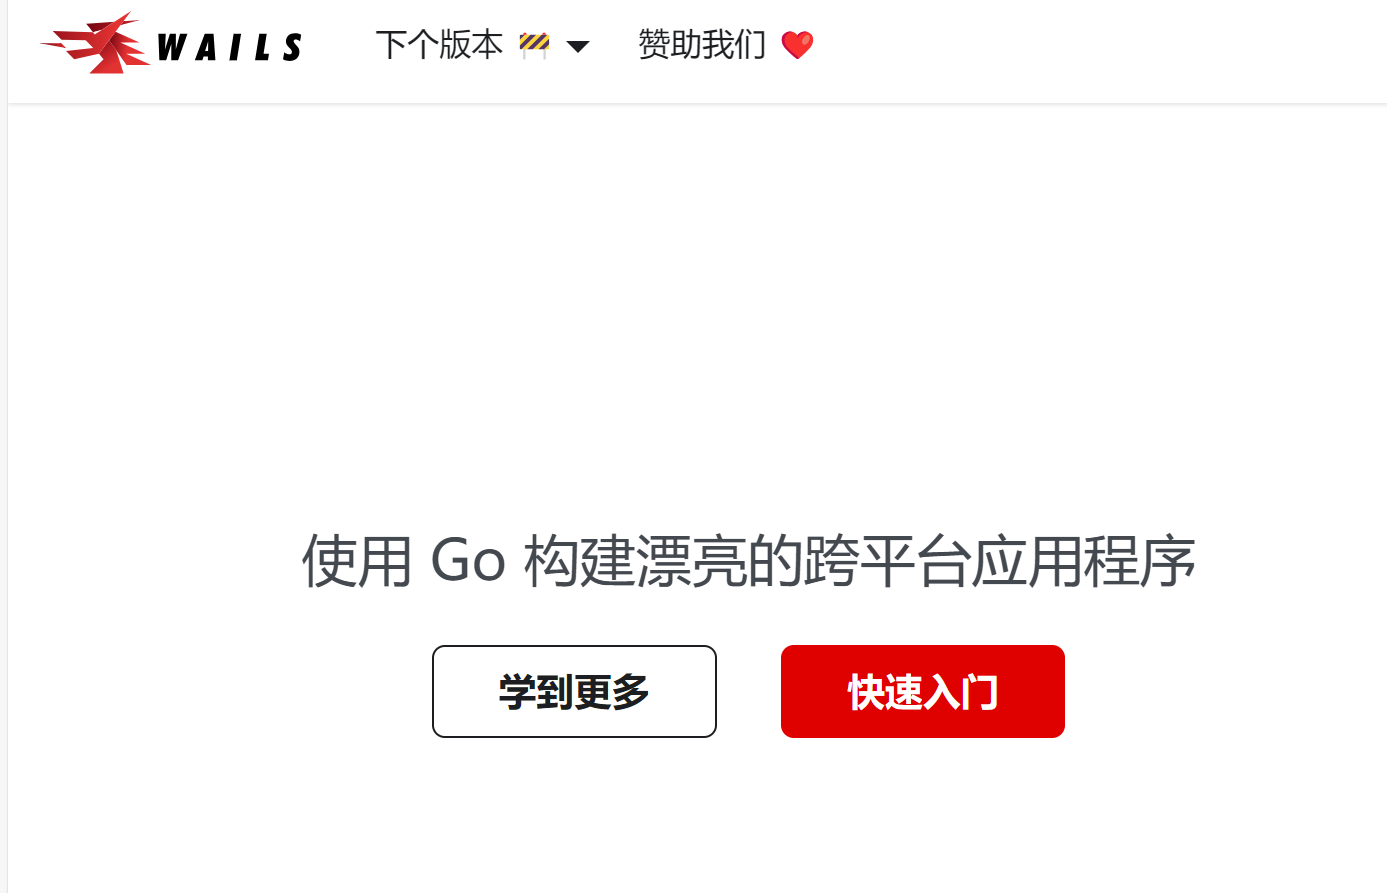Click the construction barrier emoji icon
The width and height of the screenshot is (1387, 893).
tap(534, 45)
